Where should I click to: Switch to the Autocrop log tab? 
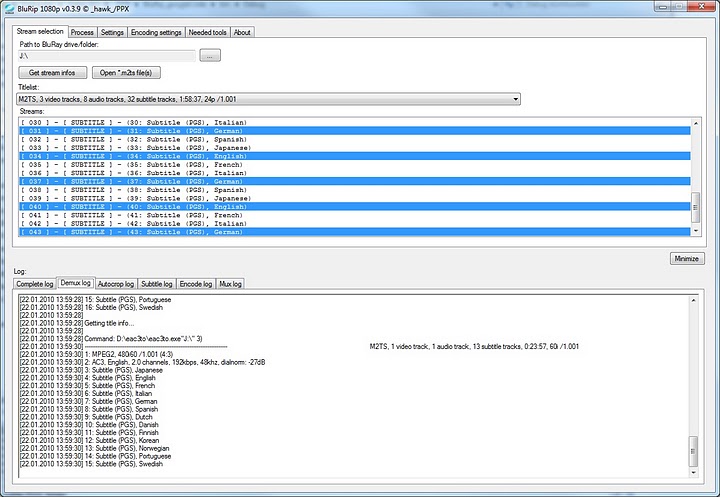[x=116, y=284]
